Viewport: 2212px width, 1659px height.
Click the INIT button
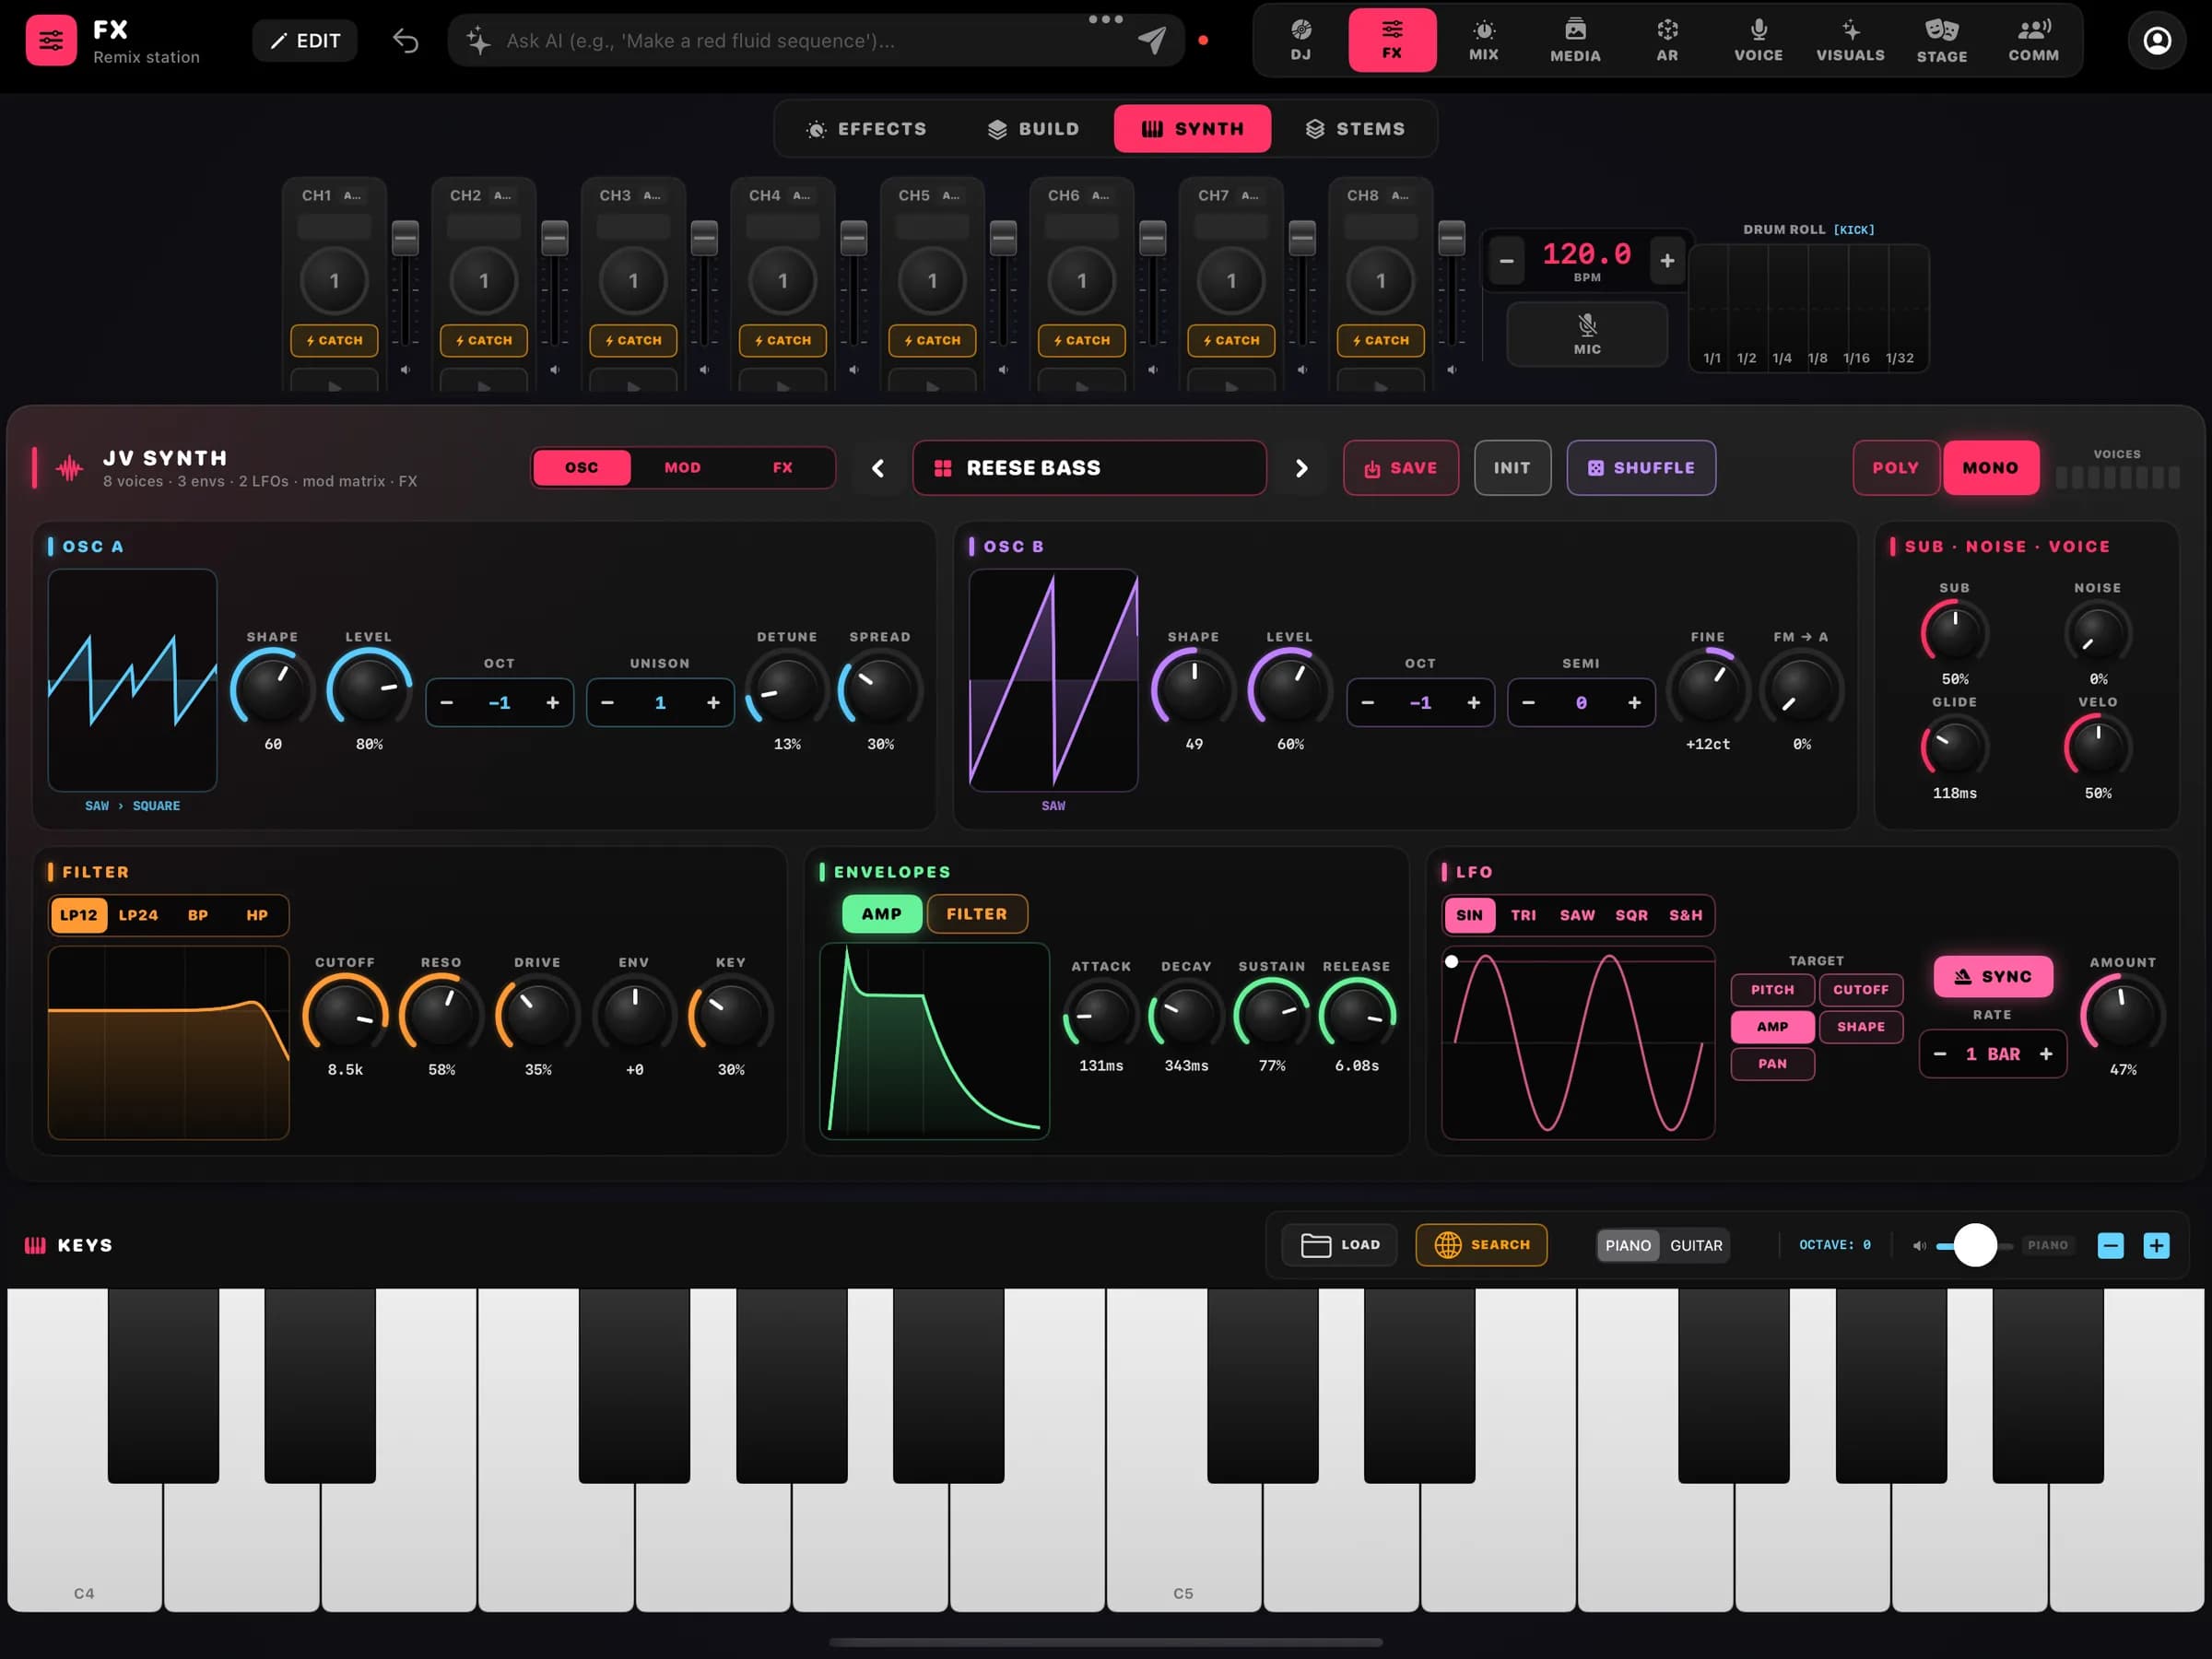click(x=1512, y=468)
